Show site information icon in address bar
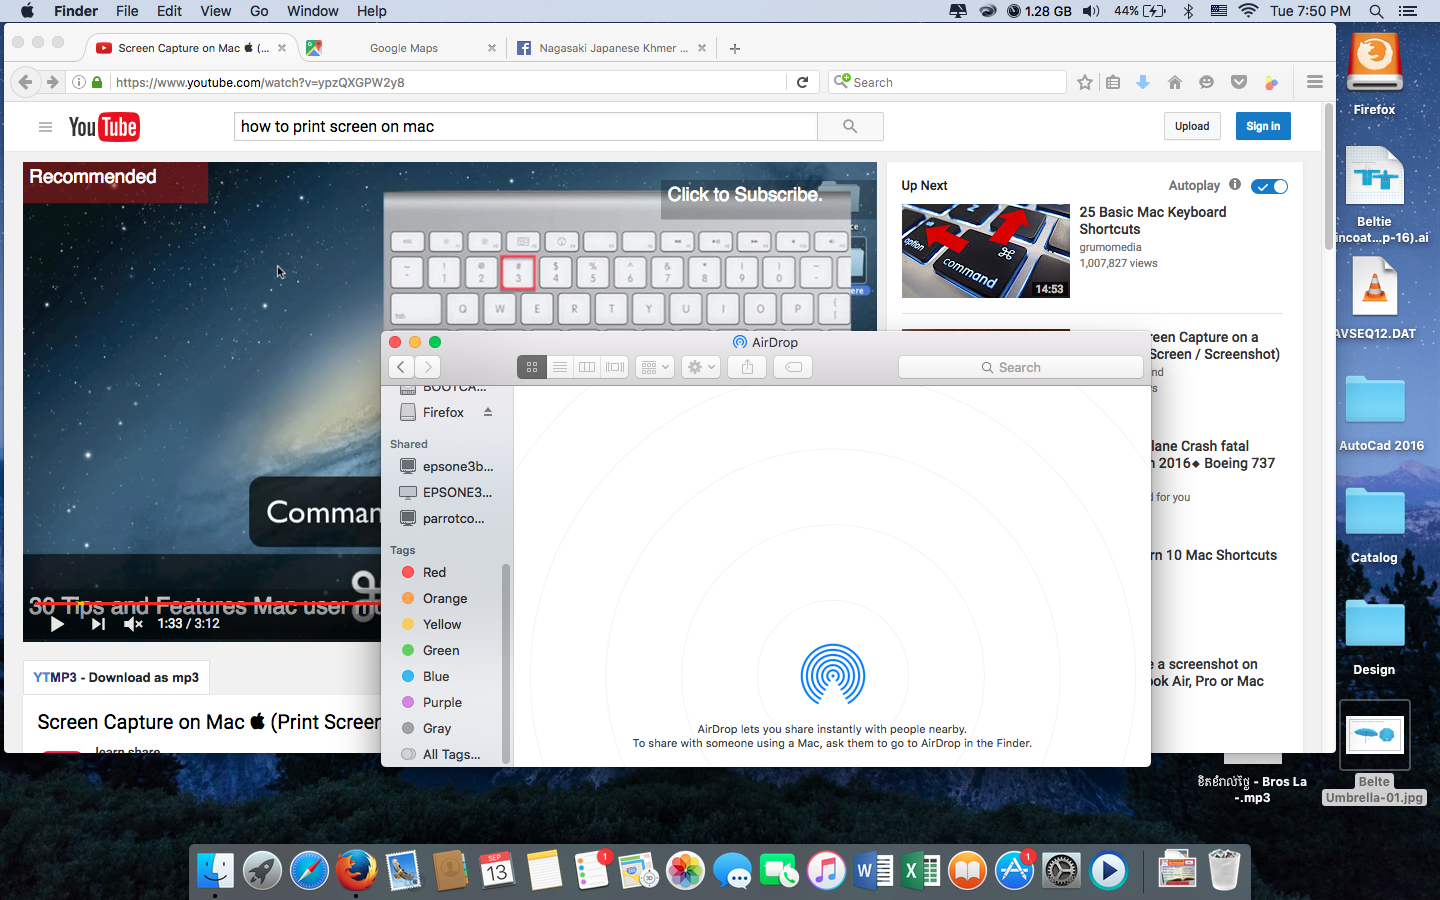1440x900 pixels. click(78, 83)
